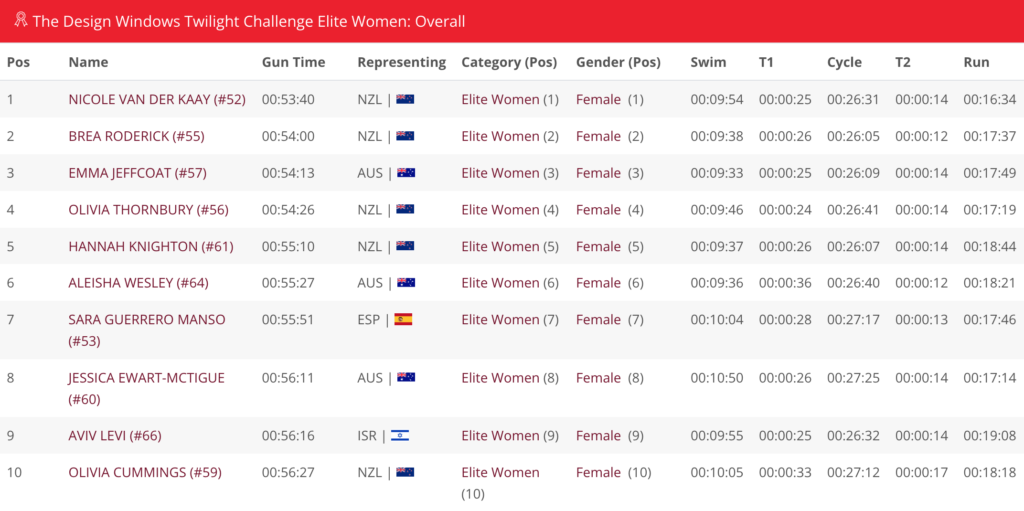Click Female gender link in row 4
Screen dimensions: 1024x511
(x=598, y=210)
